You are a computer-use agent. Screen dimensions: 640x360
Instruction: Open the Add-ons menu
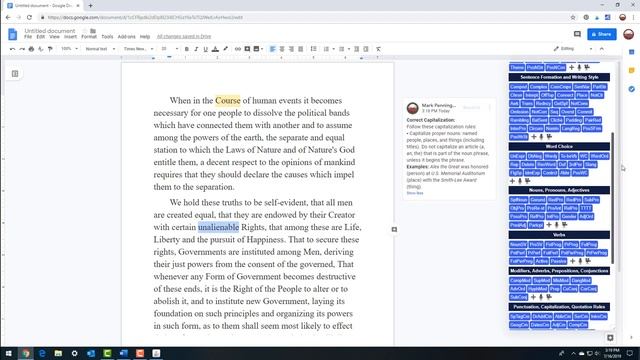click(x=127, y=37)
